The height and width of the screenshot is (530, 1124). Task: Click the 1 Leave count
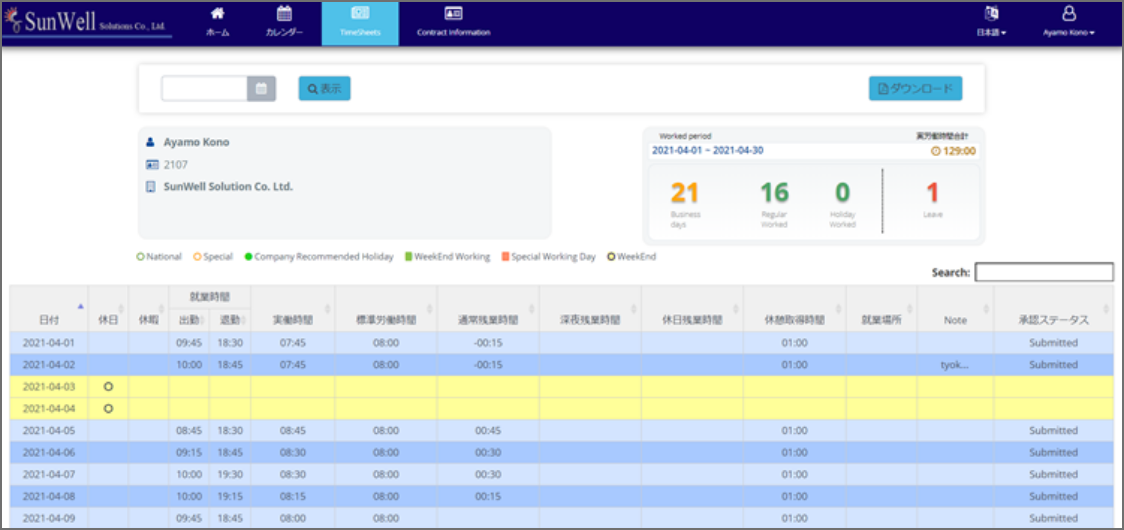[933, 193]
